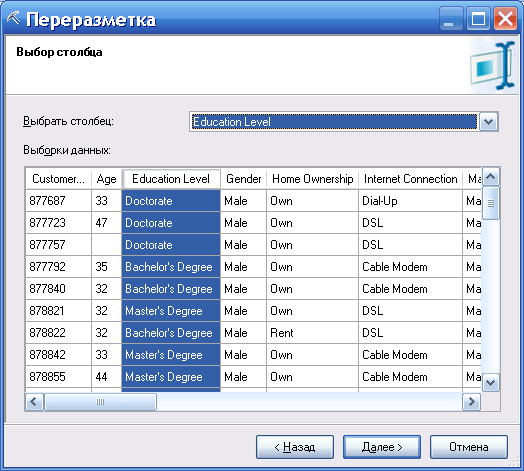Open the column selection dropdown arrow

coord(489,122)
